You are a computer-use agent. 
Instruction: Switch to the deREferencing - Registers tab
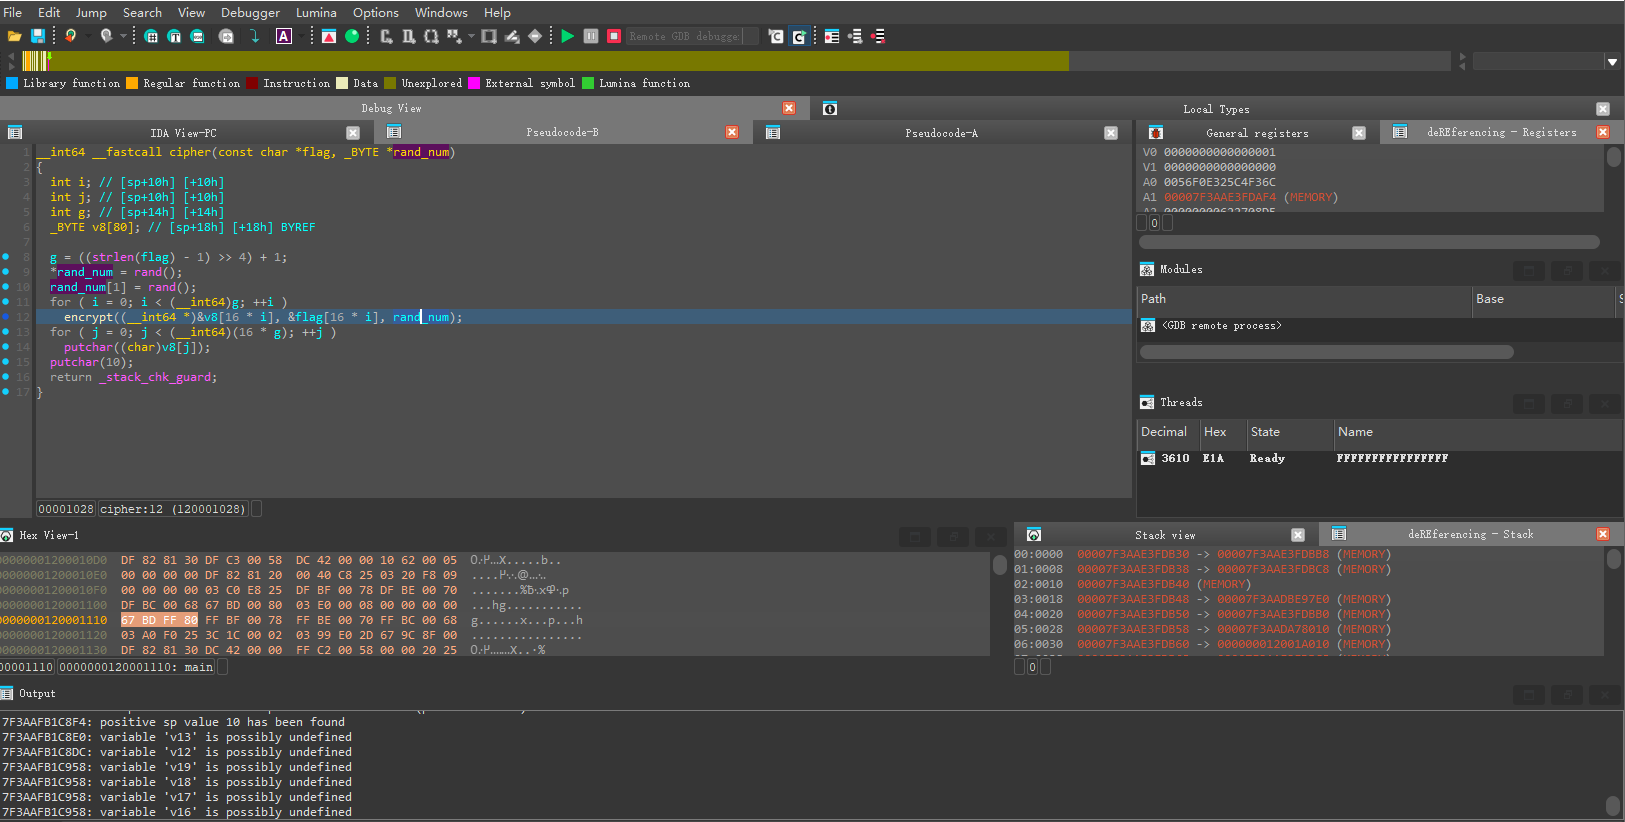(x=1501, y=132)
